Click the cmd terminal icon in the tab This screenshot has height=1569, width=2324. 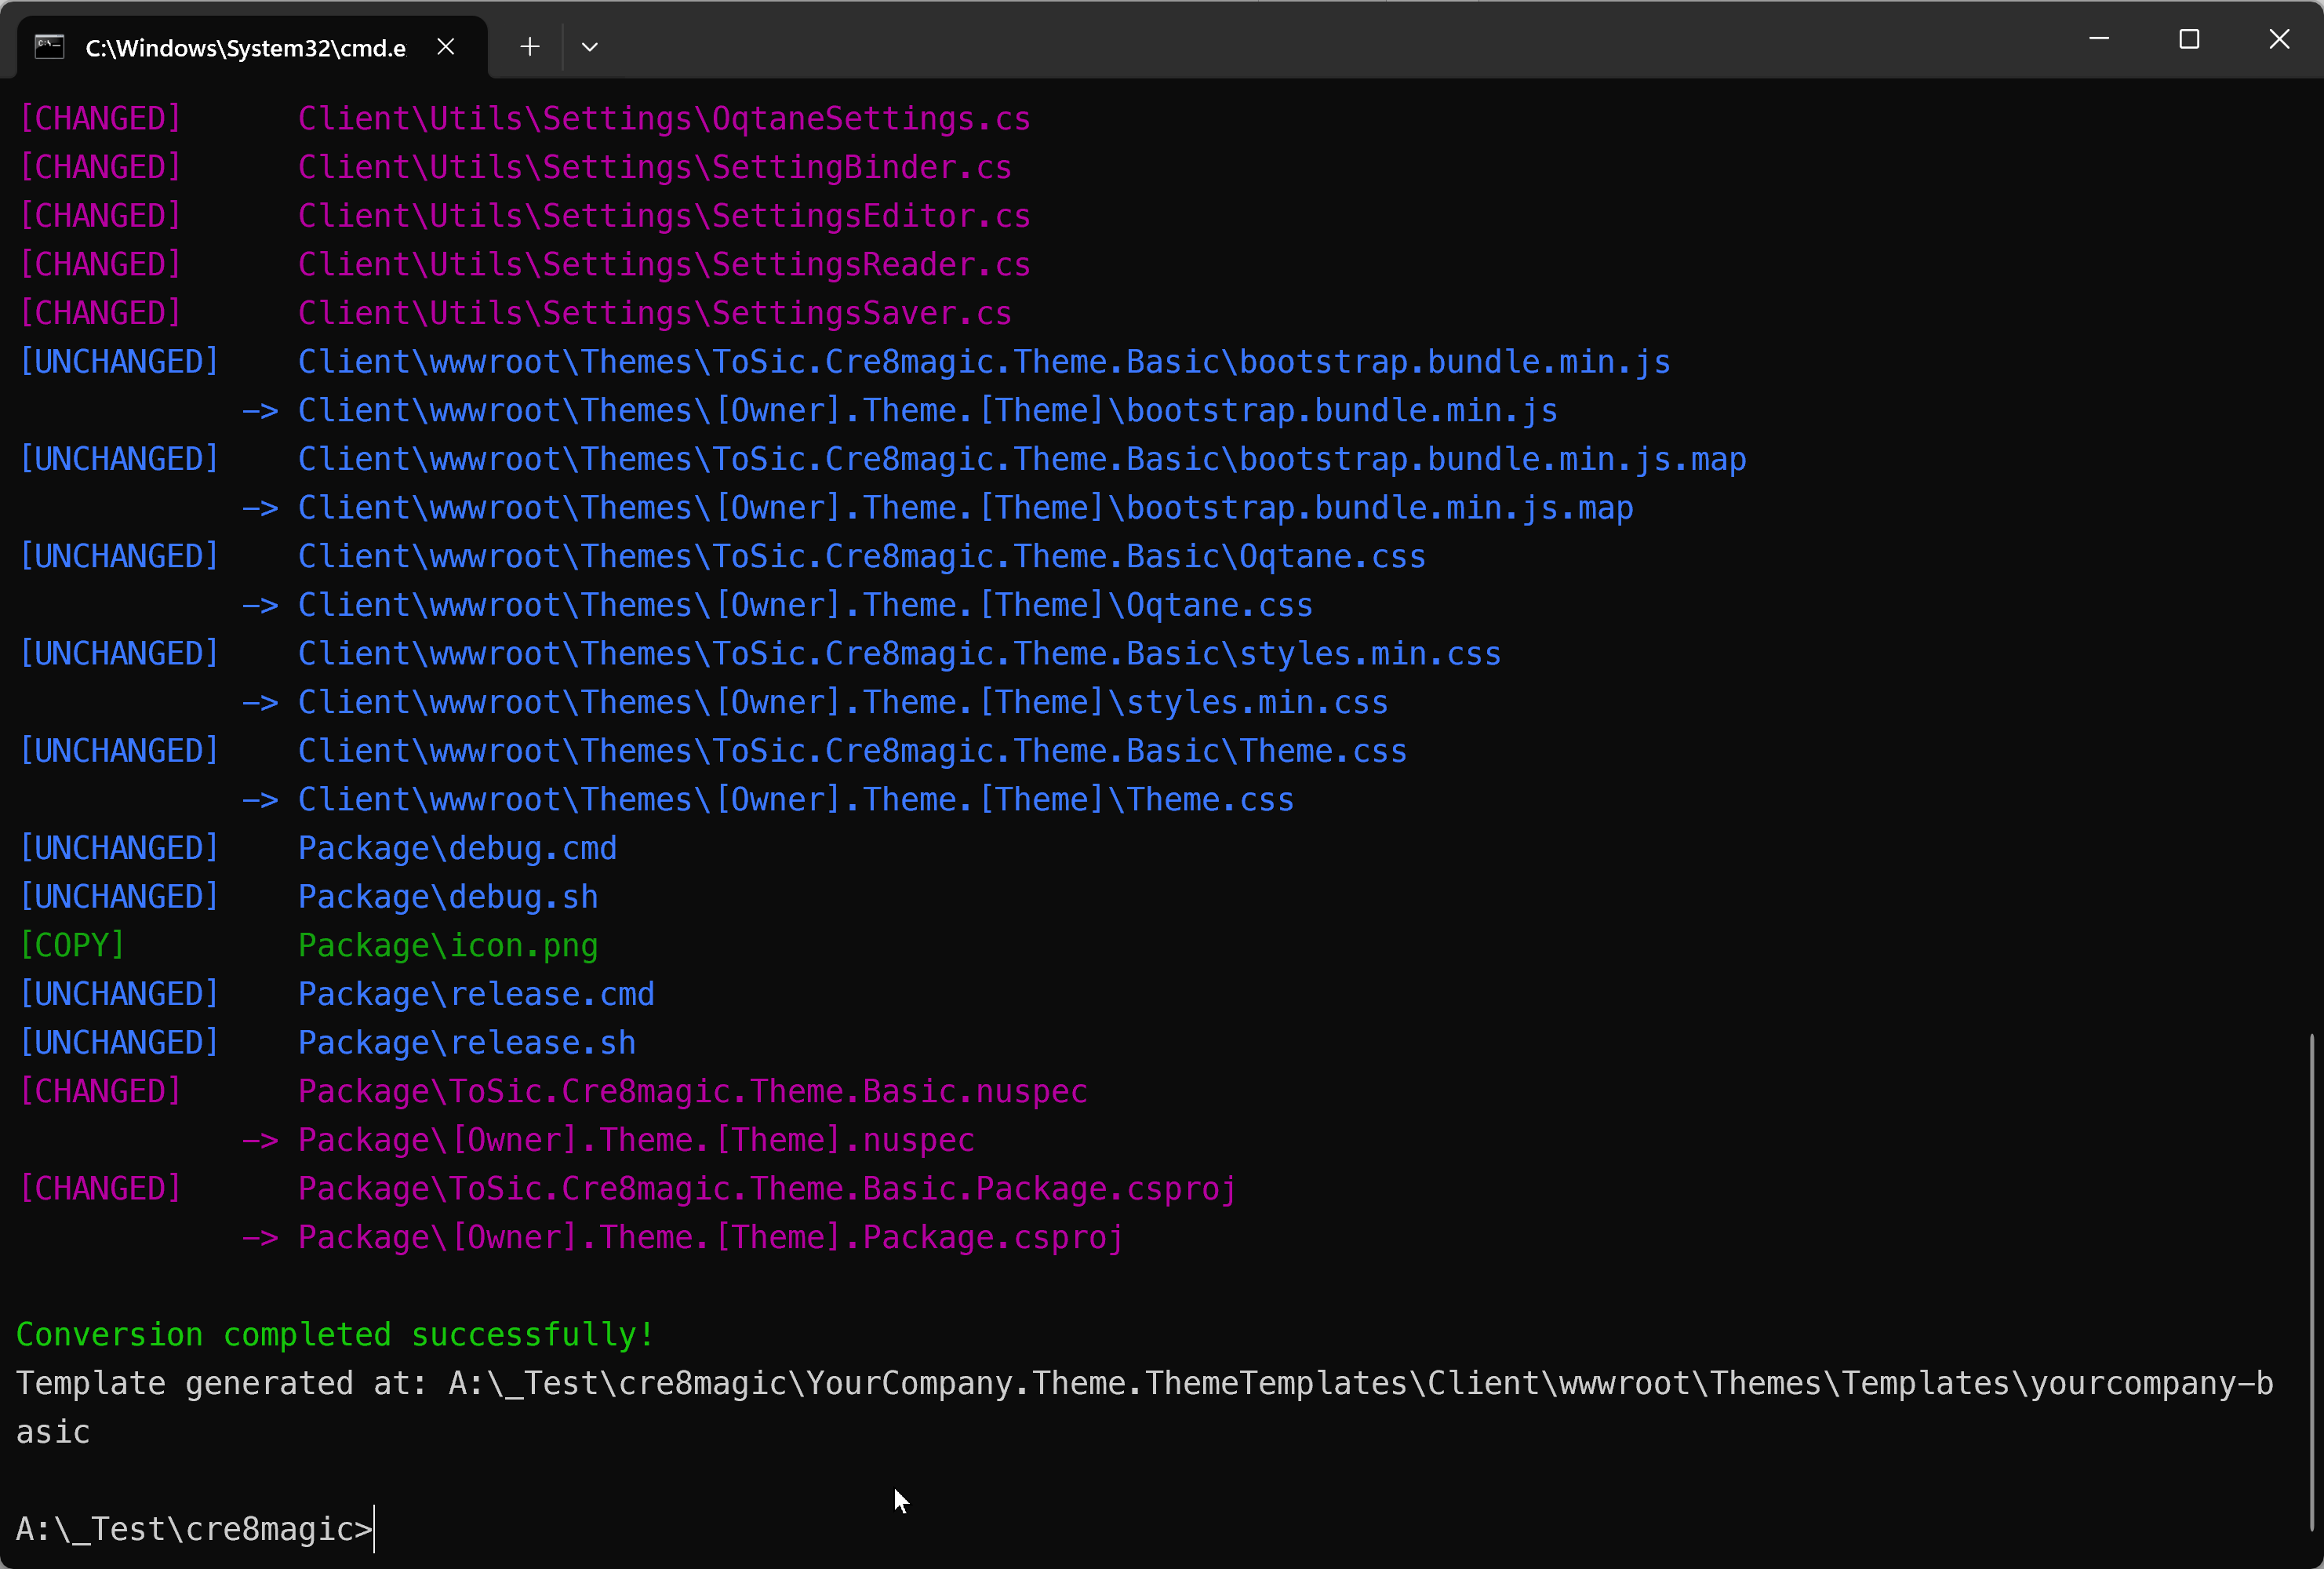coord(49,47)
